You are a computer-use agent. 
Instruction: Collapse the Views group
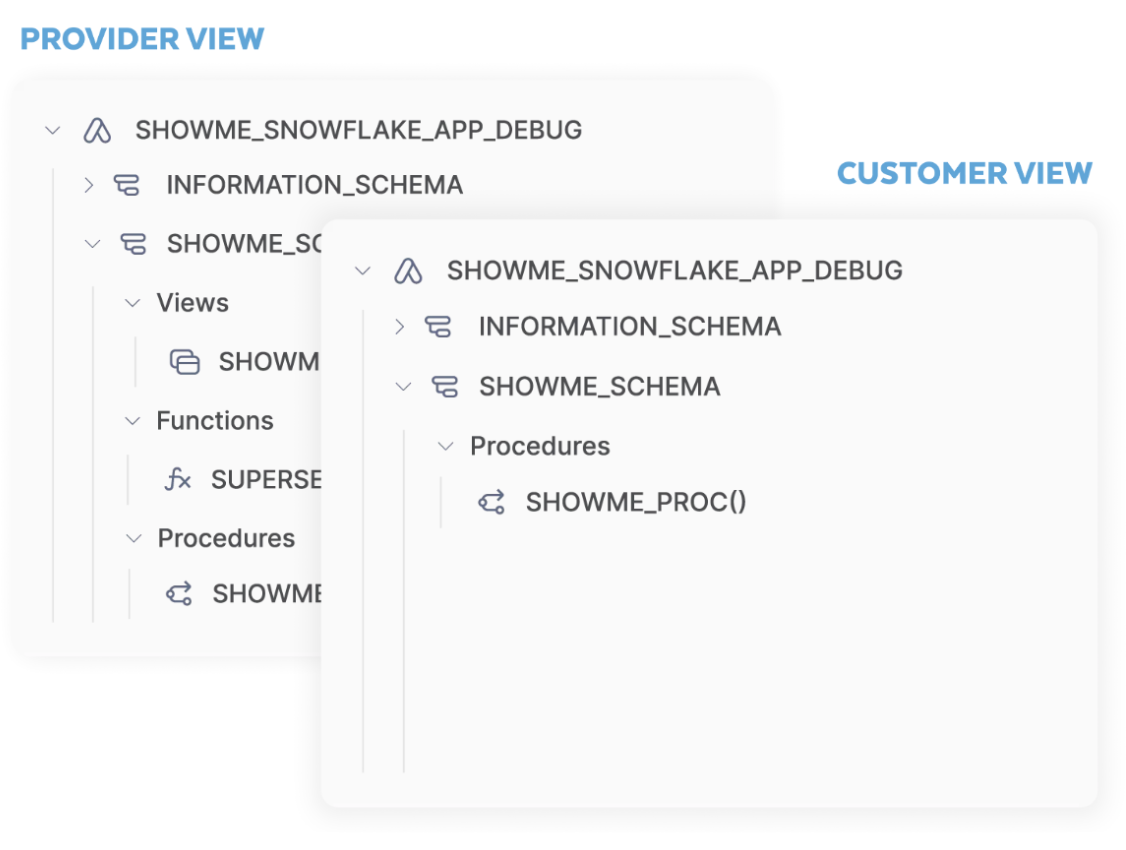[132, 303]
